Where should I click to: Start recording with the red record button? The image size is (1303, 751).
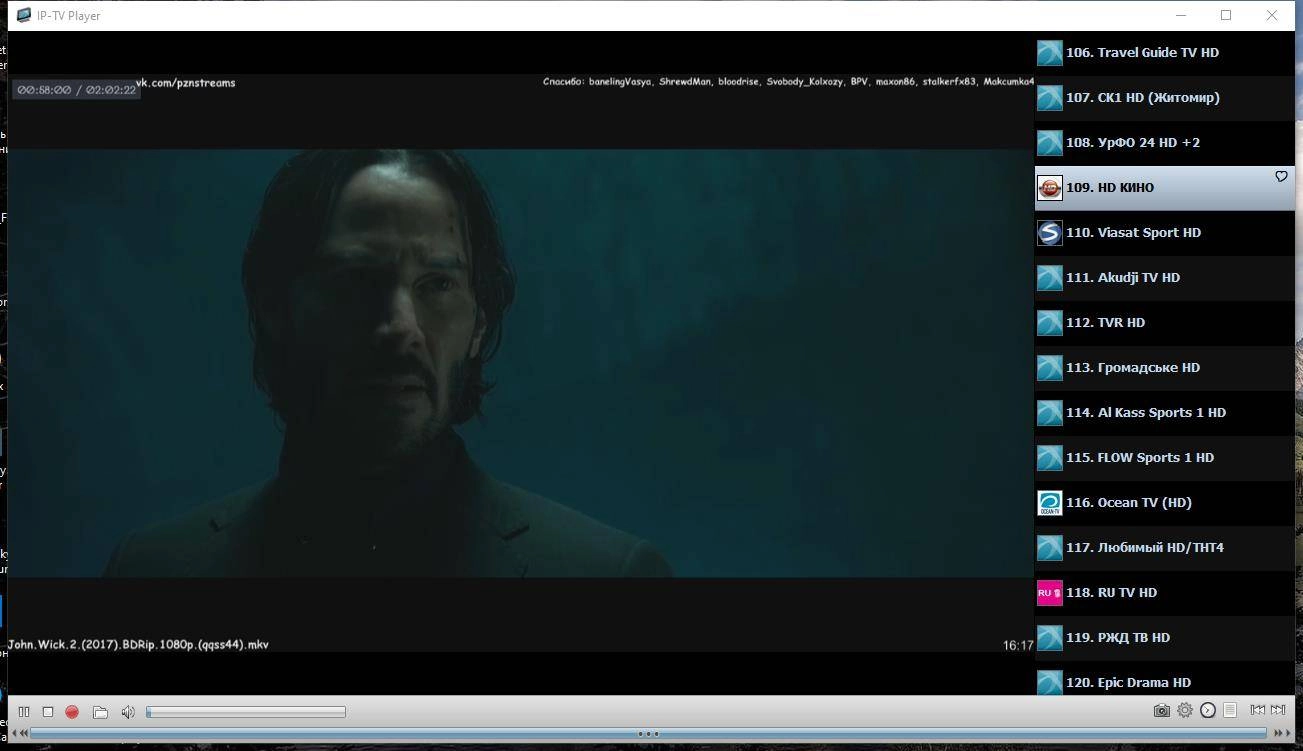72,711
